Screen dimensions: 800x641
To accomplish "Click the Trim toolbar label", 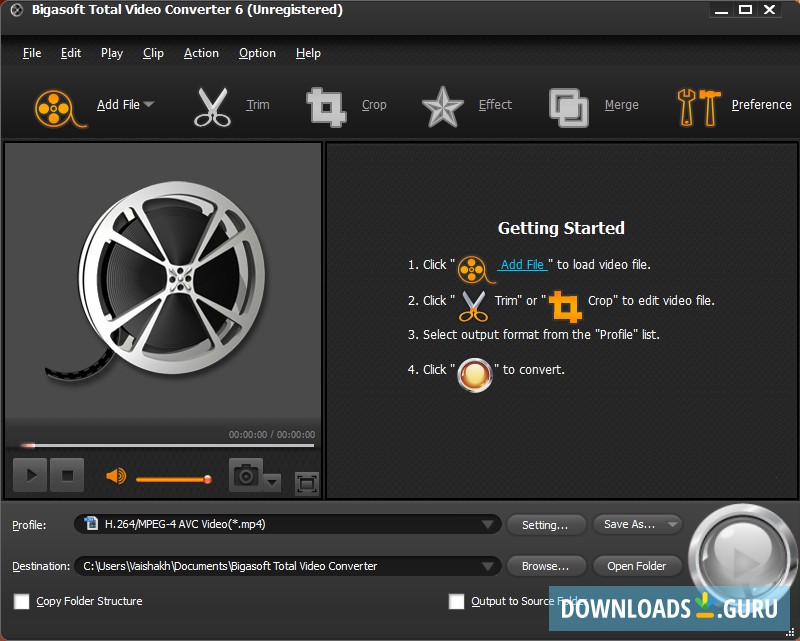I will pyautogui.click(x=258, y=105).
